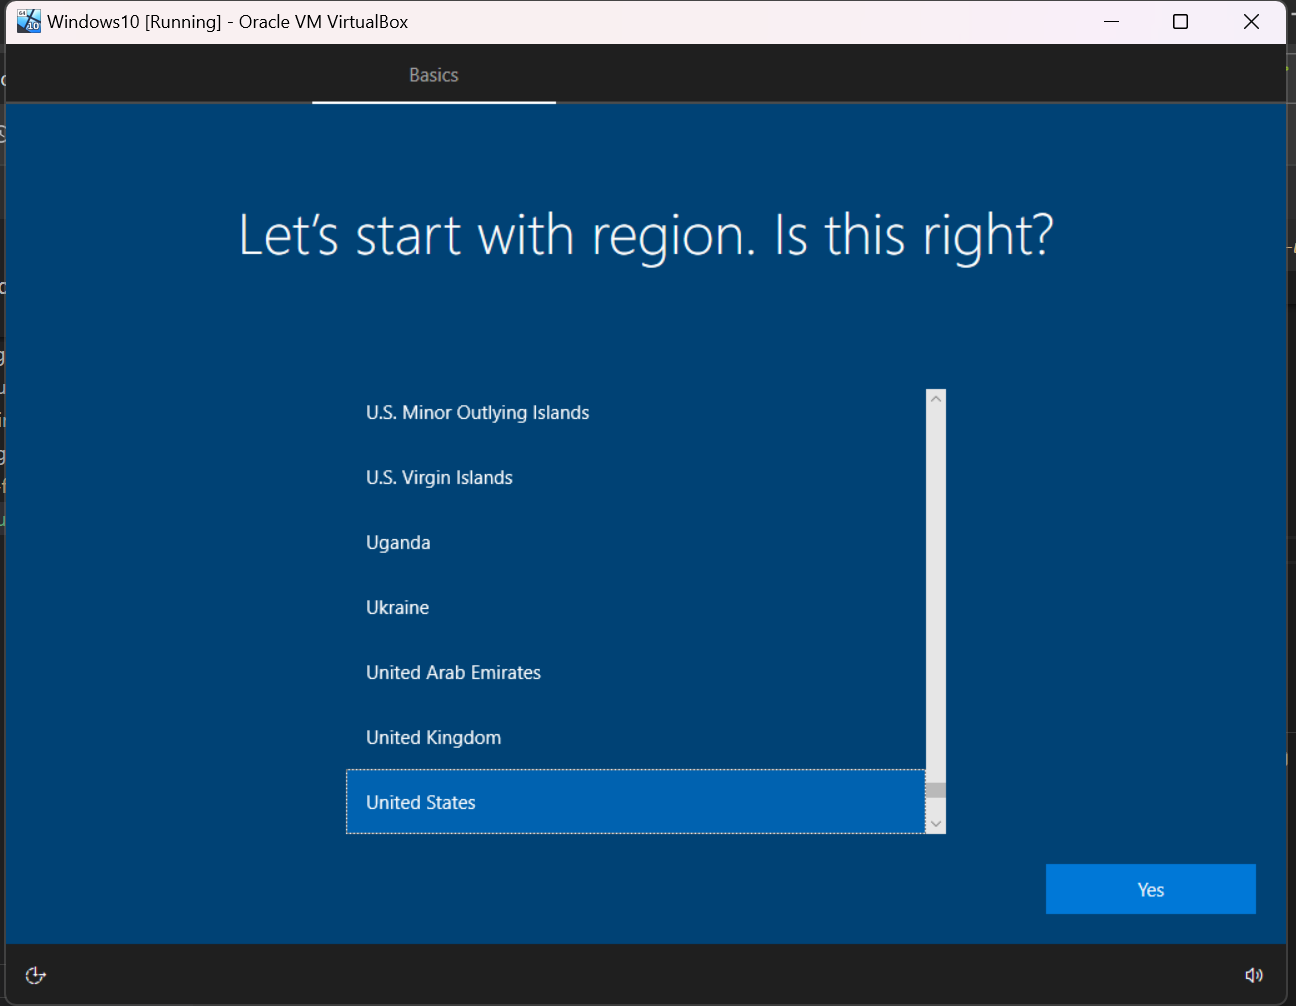Image resolution: width=1296 pixels, height=1006 pixels.
Task: Select U.S. Virgin Islands region
Action: (x=636, y=477)
